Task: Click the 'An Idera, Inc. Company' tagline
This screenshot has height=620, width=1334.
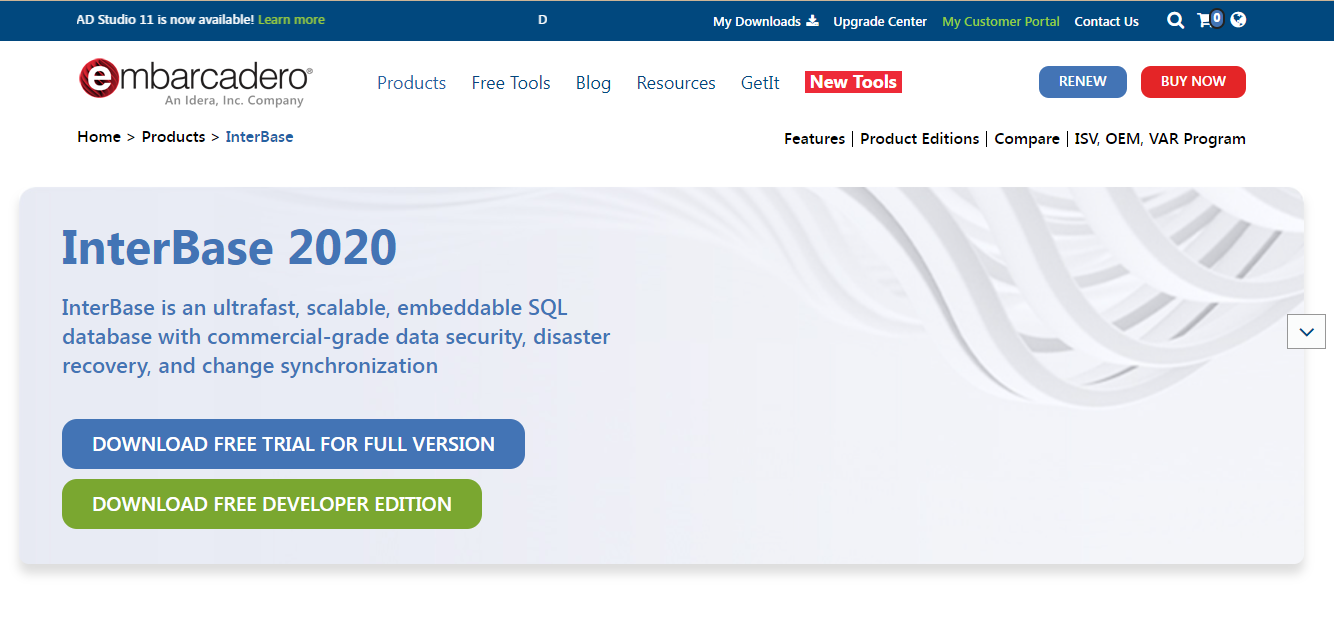Action: coord(234,101)
